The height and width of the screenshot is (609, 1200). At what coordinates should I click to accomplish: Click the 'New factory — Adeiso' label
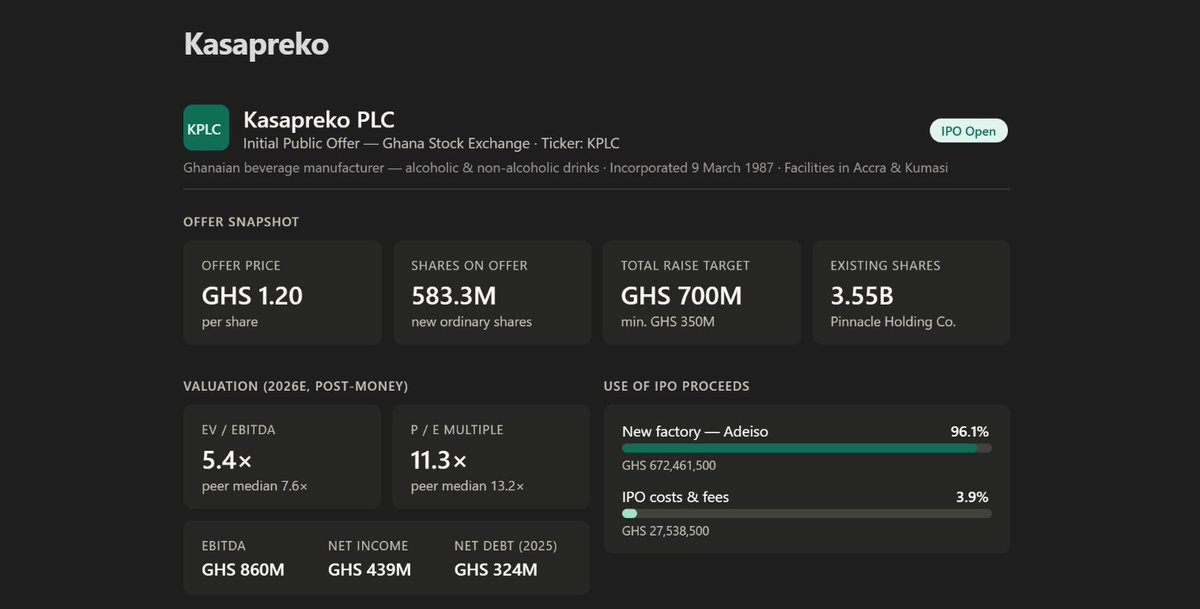pos(695,432)
